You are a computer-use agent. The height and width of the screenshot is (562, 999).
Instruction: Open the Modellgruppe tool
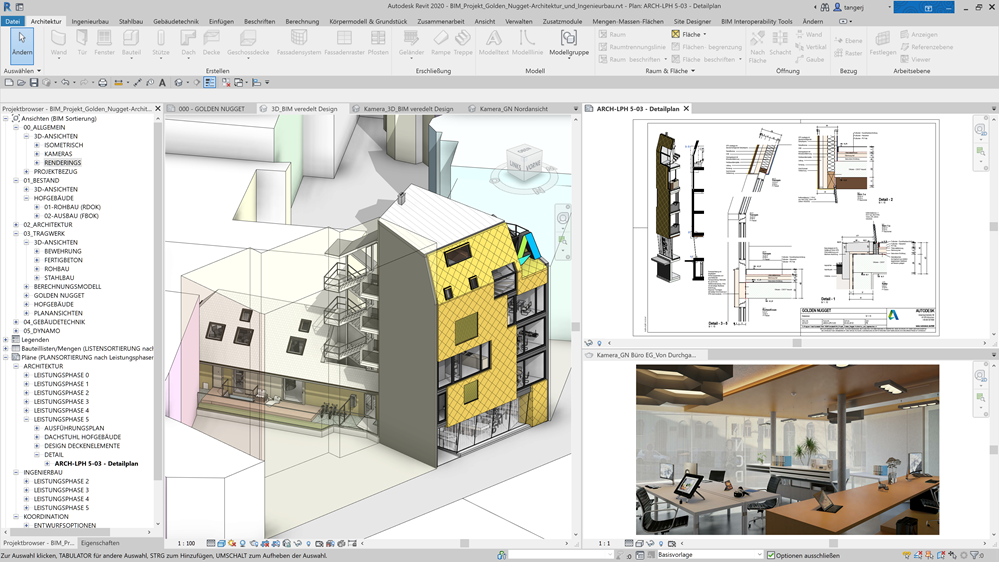click(569, 44)
